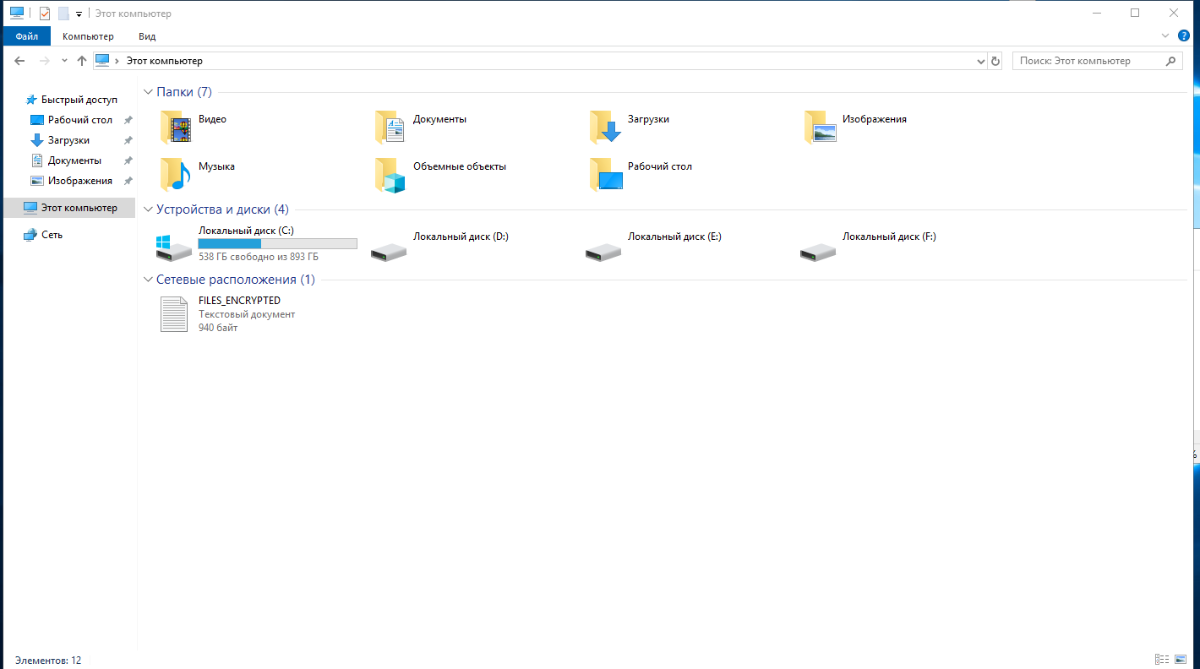Collapse the Сетевые расположения (1) group
The image size is (1200, 669).
pos(149,280)
